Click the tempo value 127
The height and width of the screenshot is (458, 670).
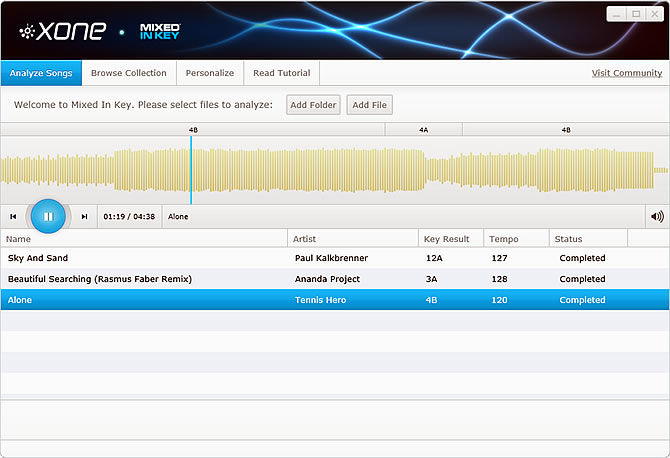click(x=500, y=258)
